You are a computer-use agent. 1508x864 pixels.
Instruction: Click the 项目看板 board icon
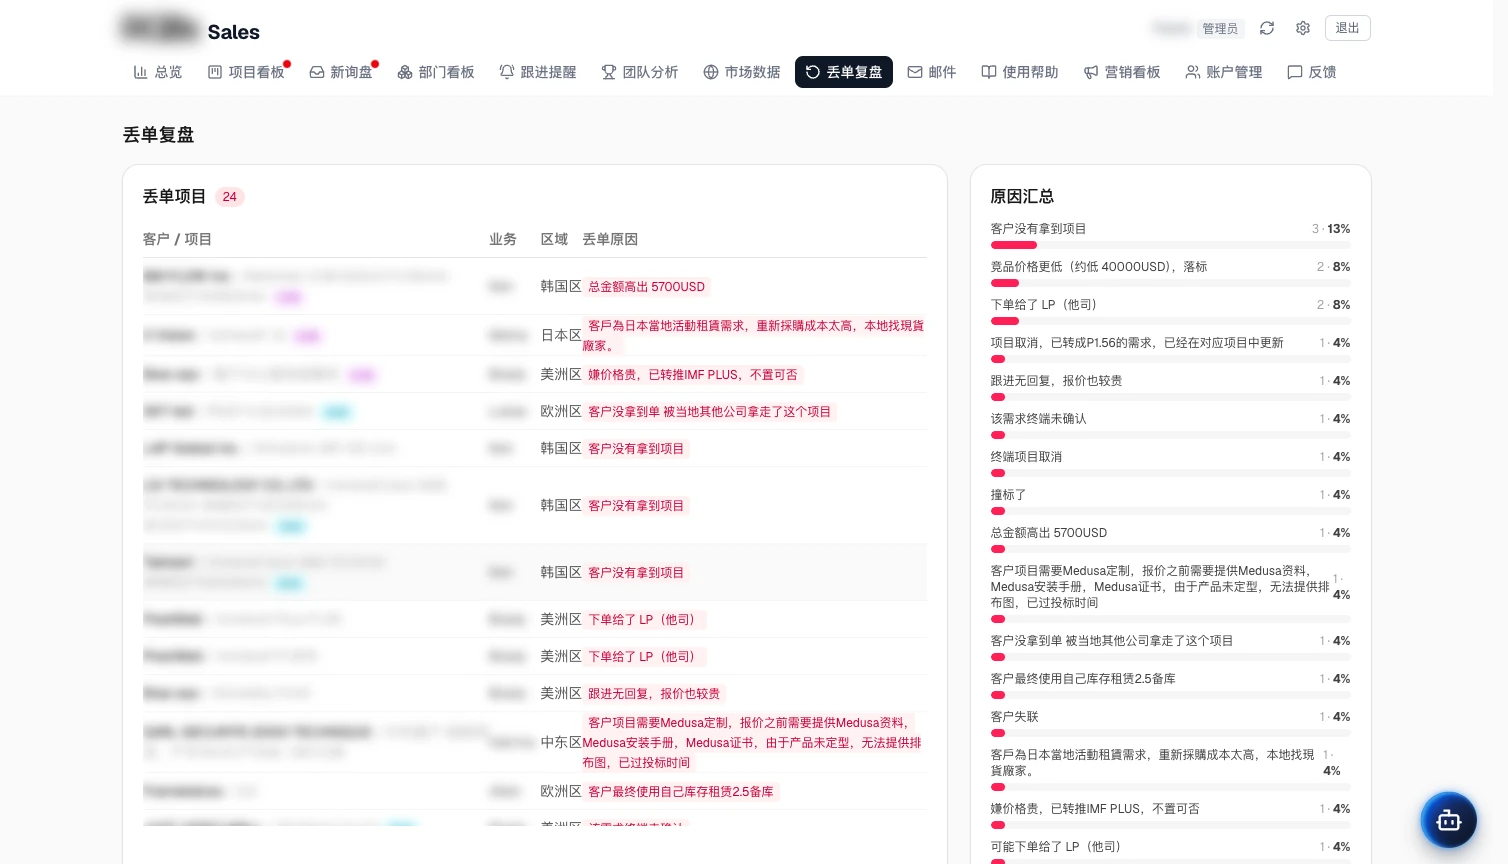(215, 72)
